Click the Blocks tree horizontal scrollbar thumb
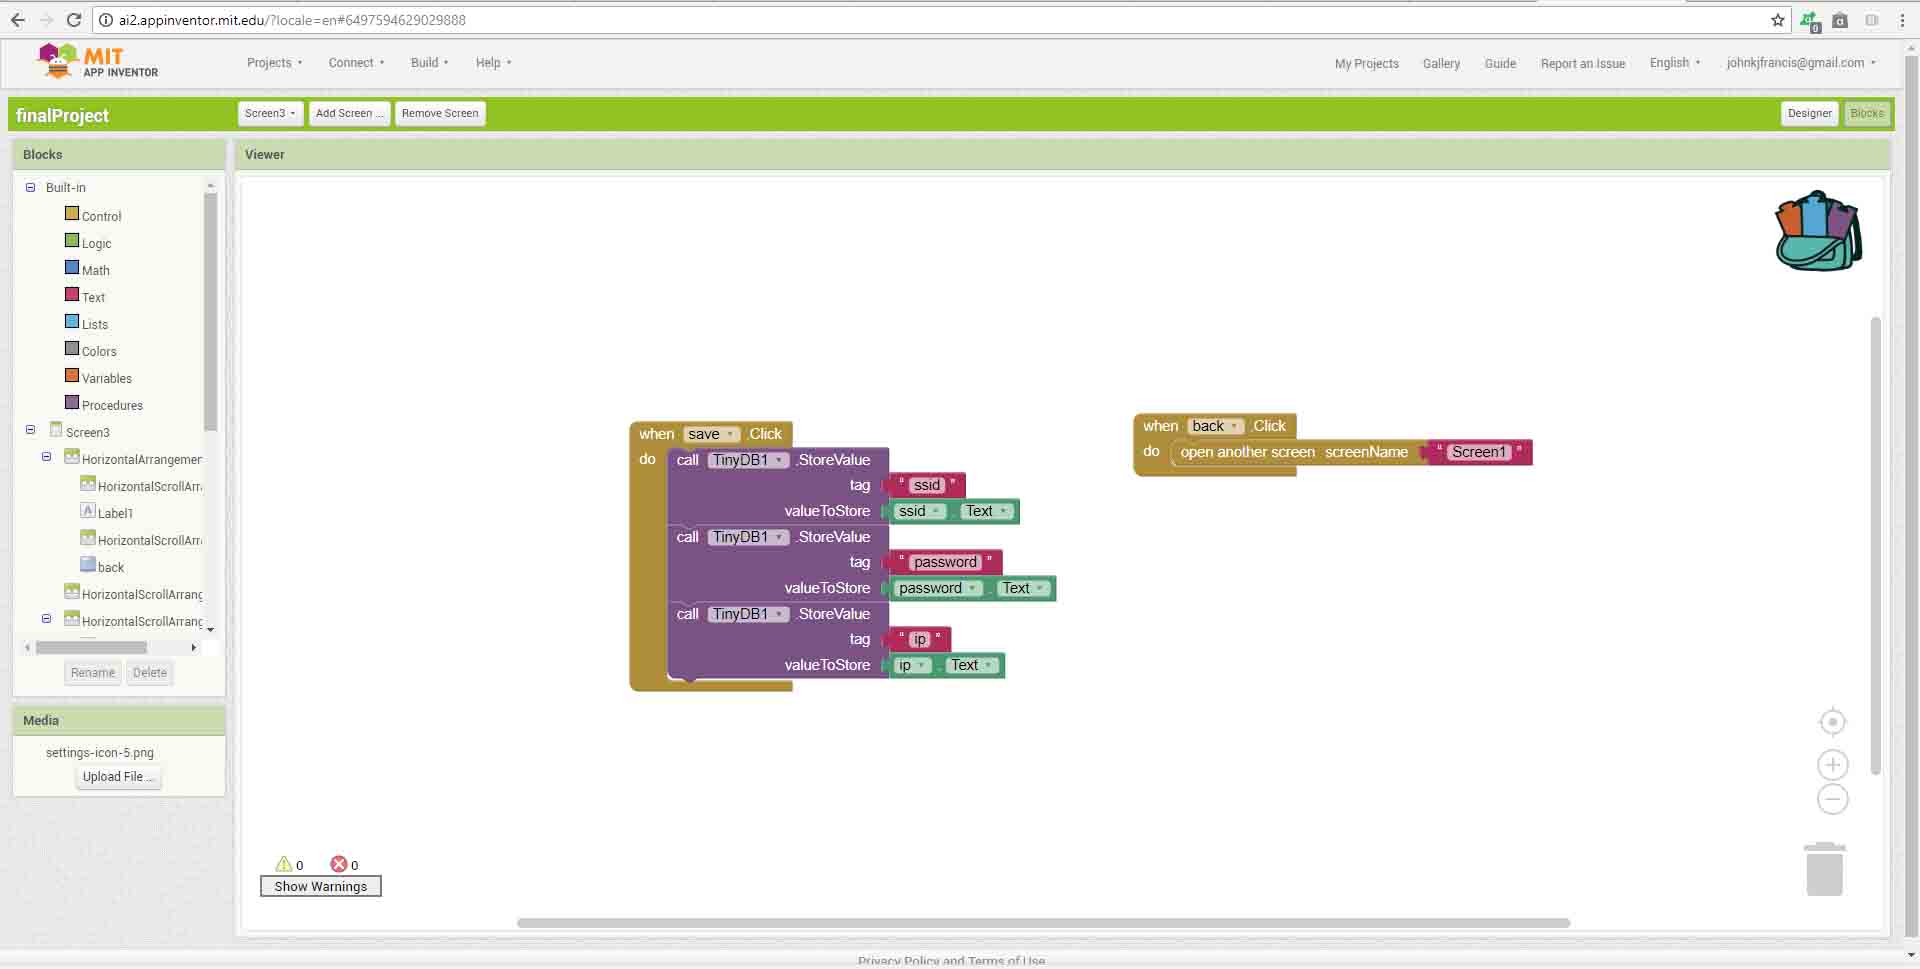 tap(91, 648)
